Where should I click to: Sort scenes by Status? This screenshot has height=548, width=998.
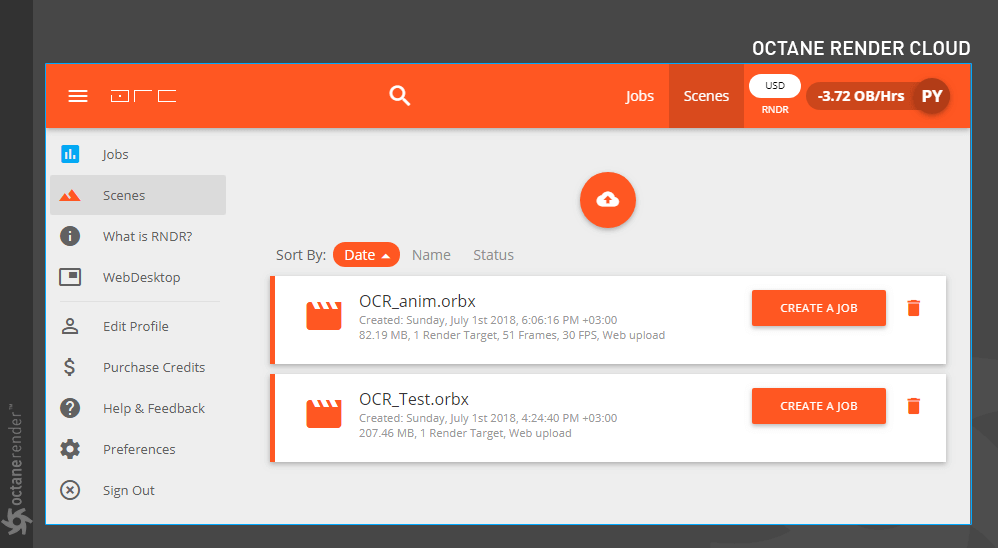click(x=493, y=255)
